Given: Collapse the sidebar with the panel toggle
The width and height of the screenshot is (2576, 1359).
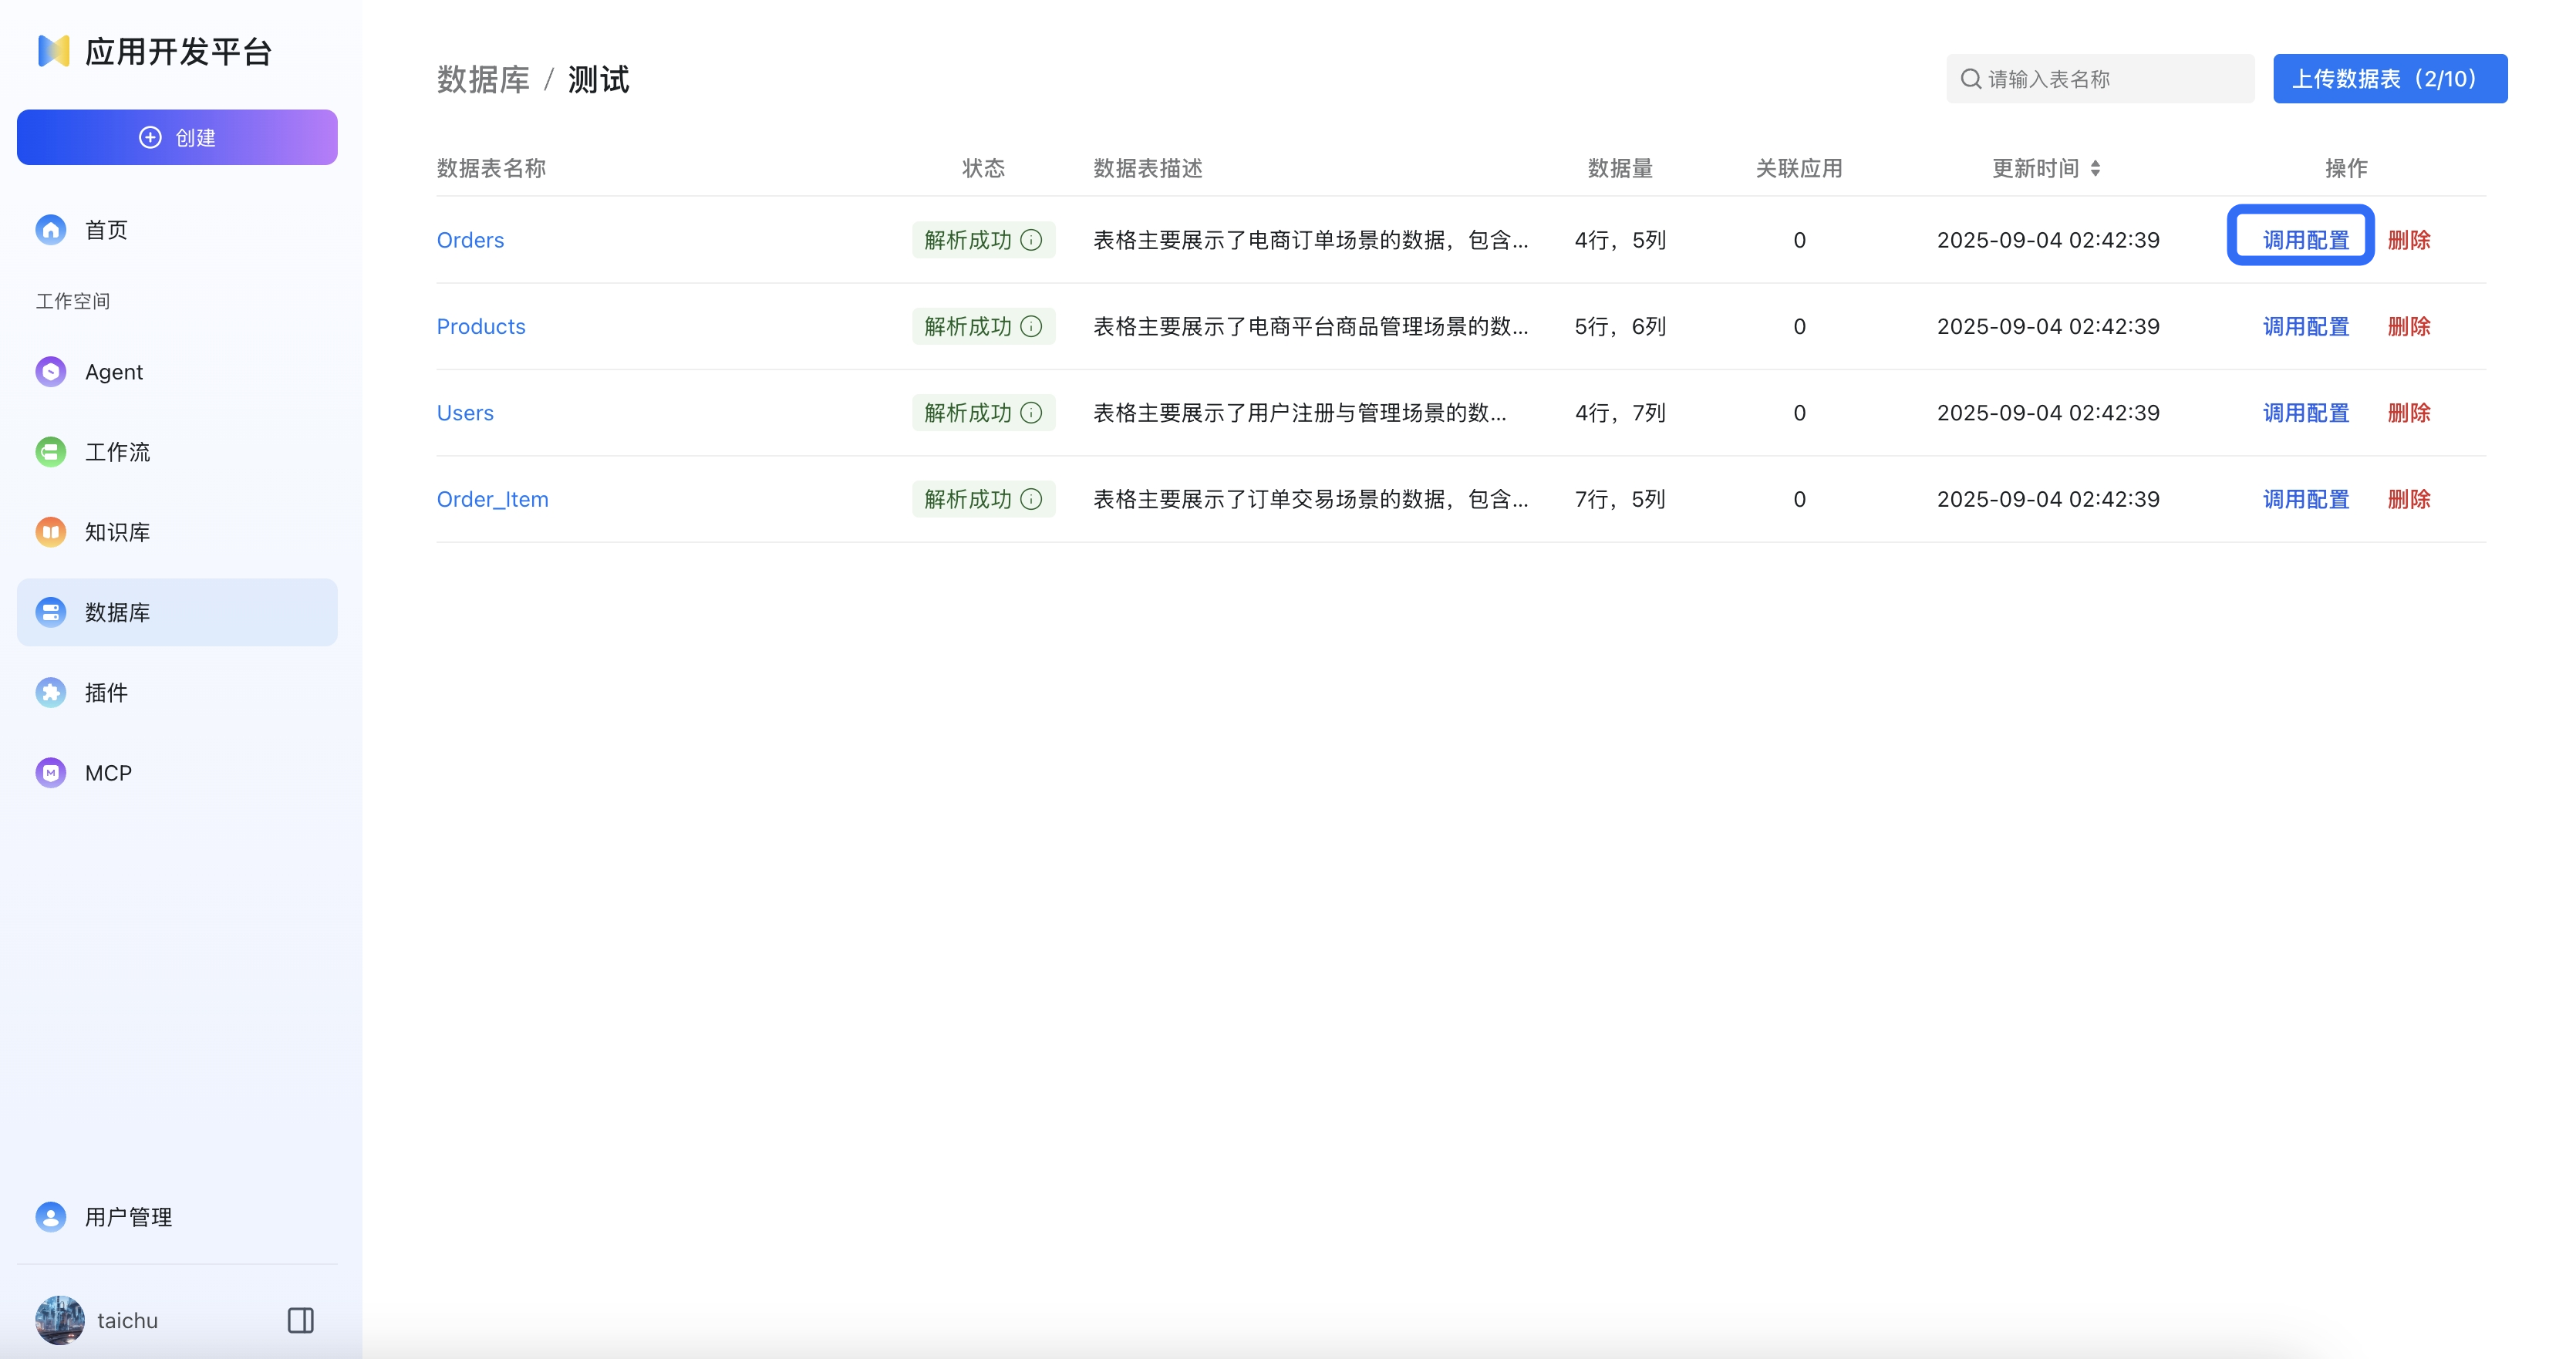Looking at the screenshot, I should (x=300, y=1320).
